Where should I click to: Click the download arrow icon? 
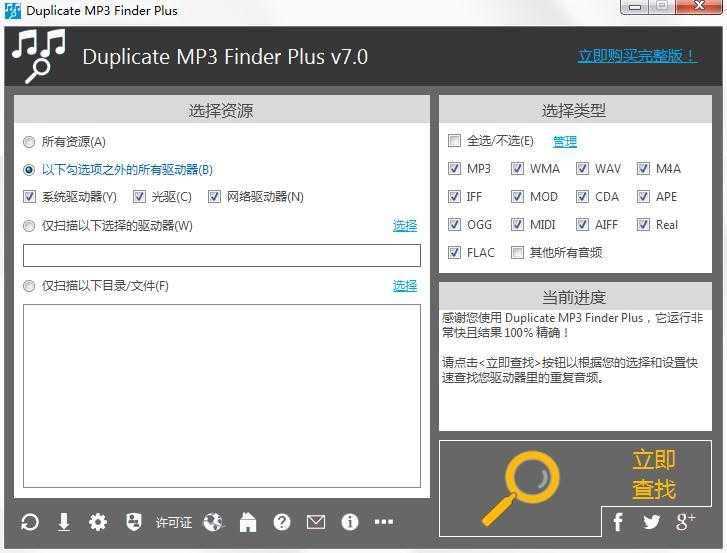coord(64,522)
